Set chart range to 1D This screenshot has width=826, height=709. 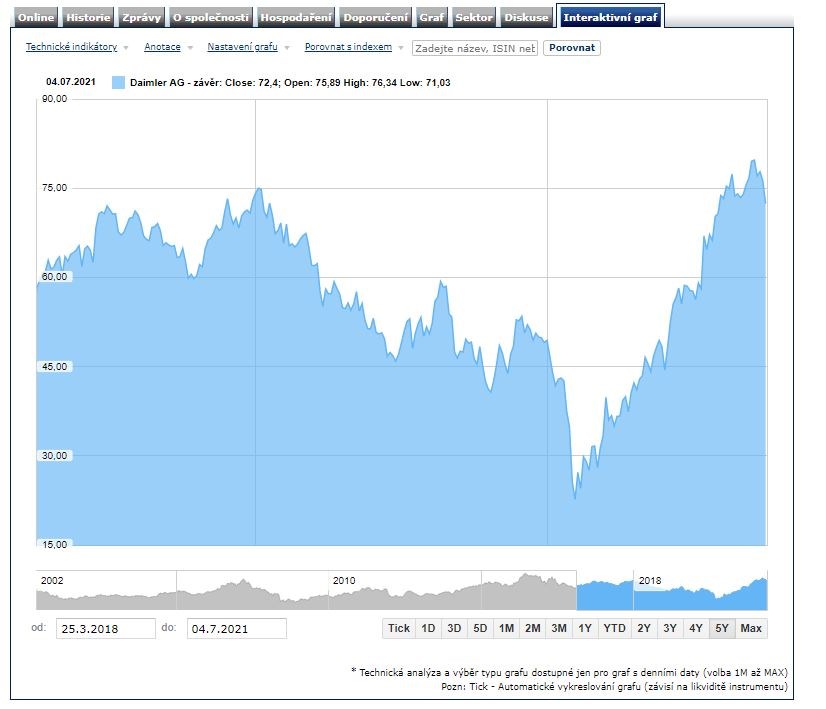click(x=428, y=628)
